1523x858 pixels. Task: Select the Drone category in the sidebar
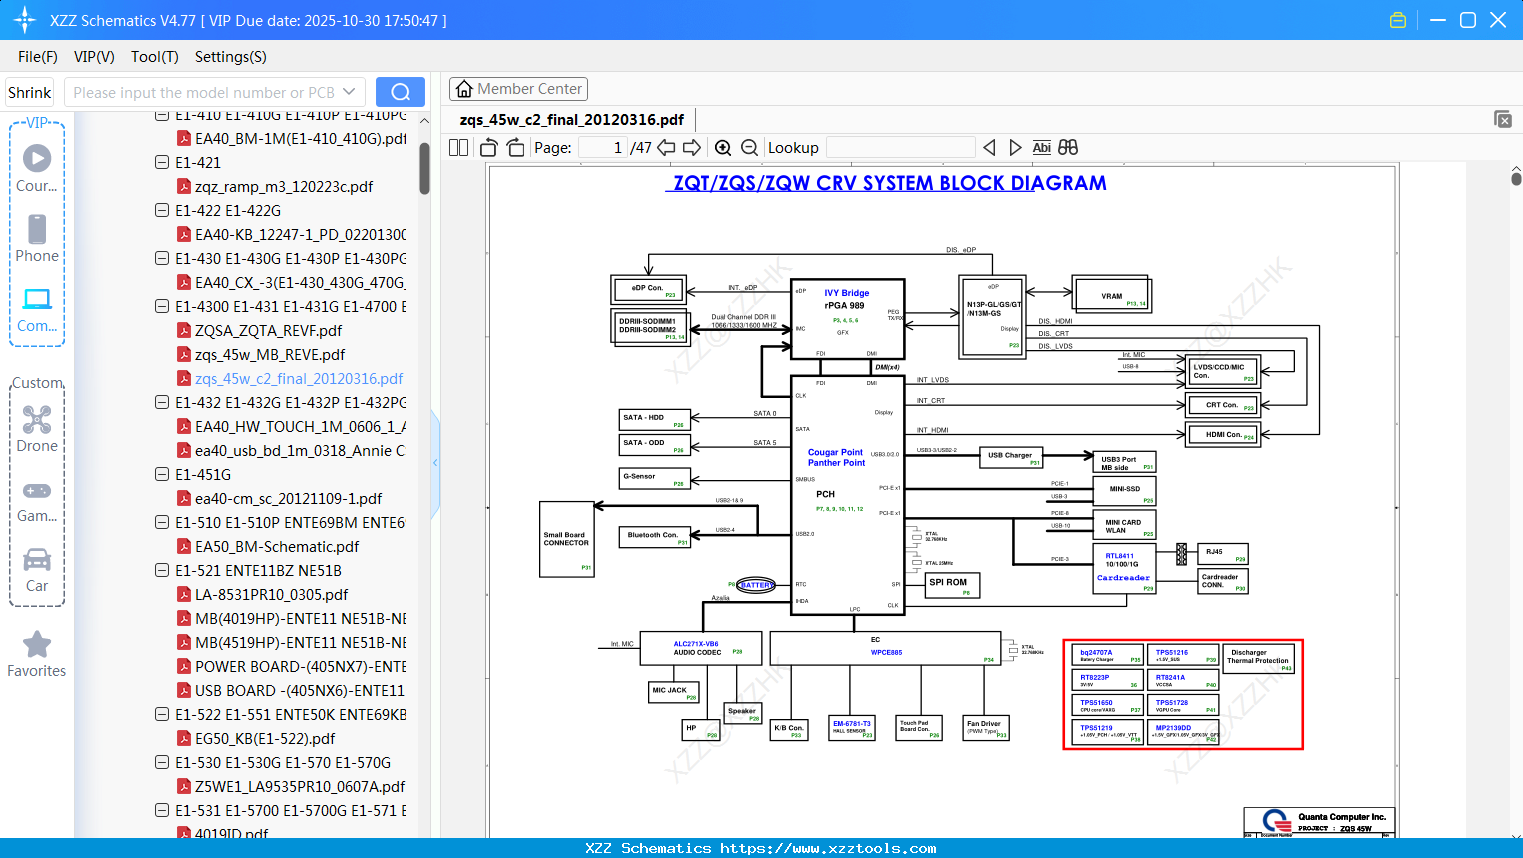[x=37, y=428]
